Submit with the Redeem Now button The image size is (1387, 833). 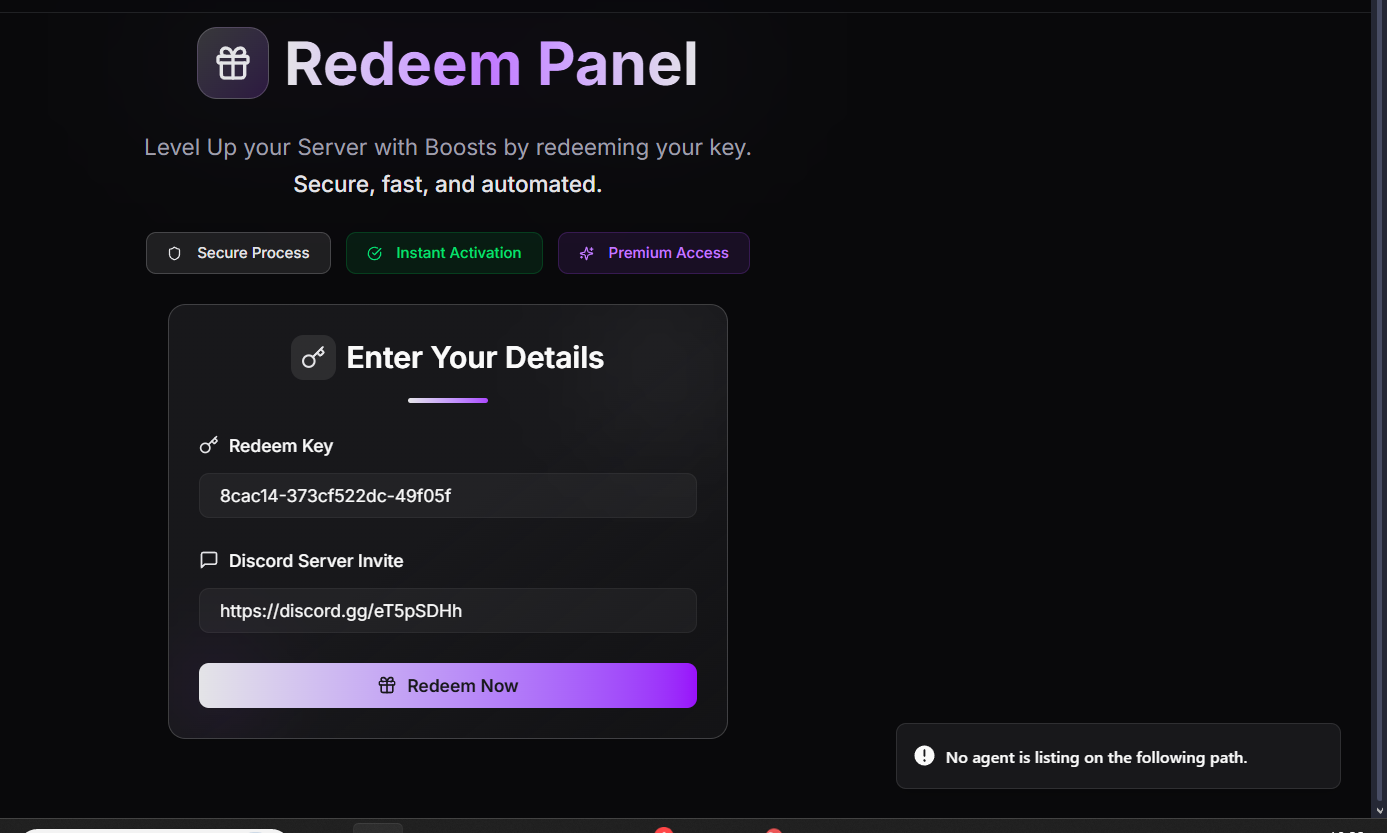448,685
